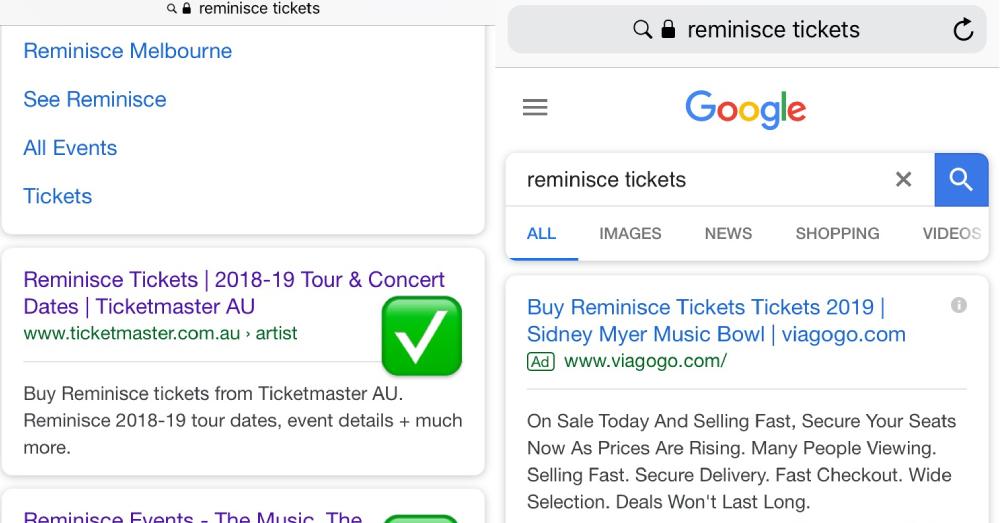This screenshot has height=523, width=1000.
Task: Open the Shopping results tab
Action: tap(837, 233)
